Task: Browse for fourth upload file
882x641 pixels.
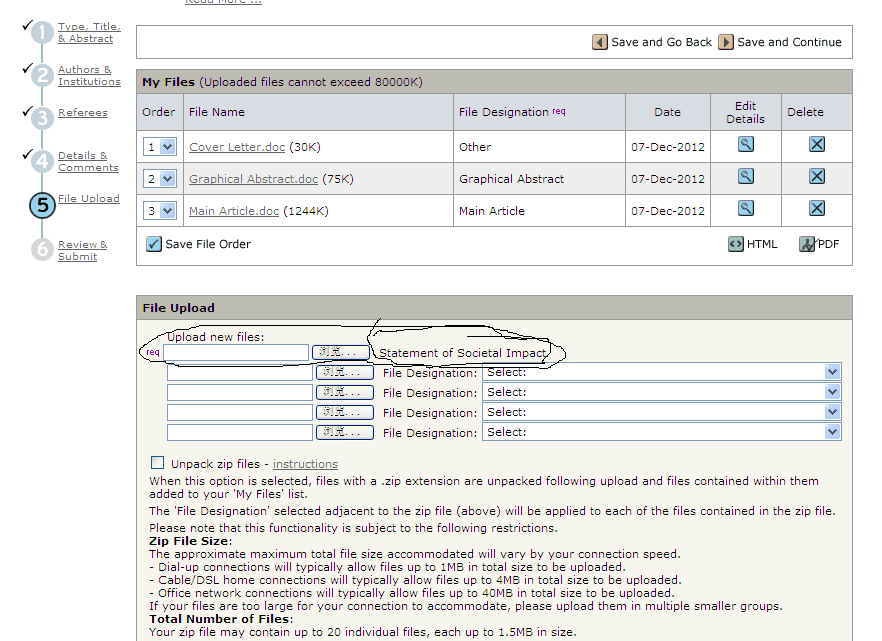Action: tap(345, 412)
